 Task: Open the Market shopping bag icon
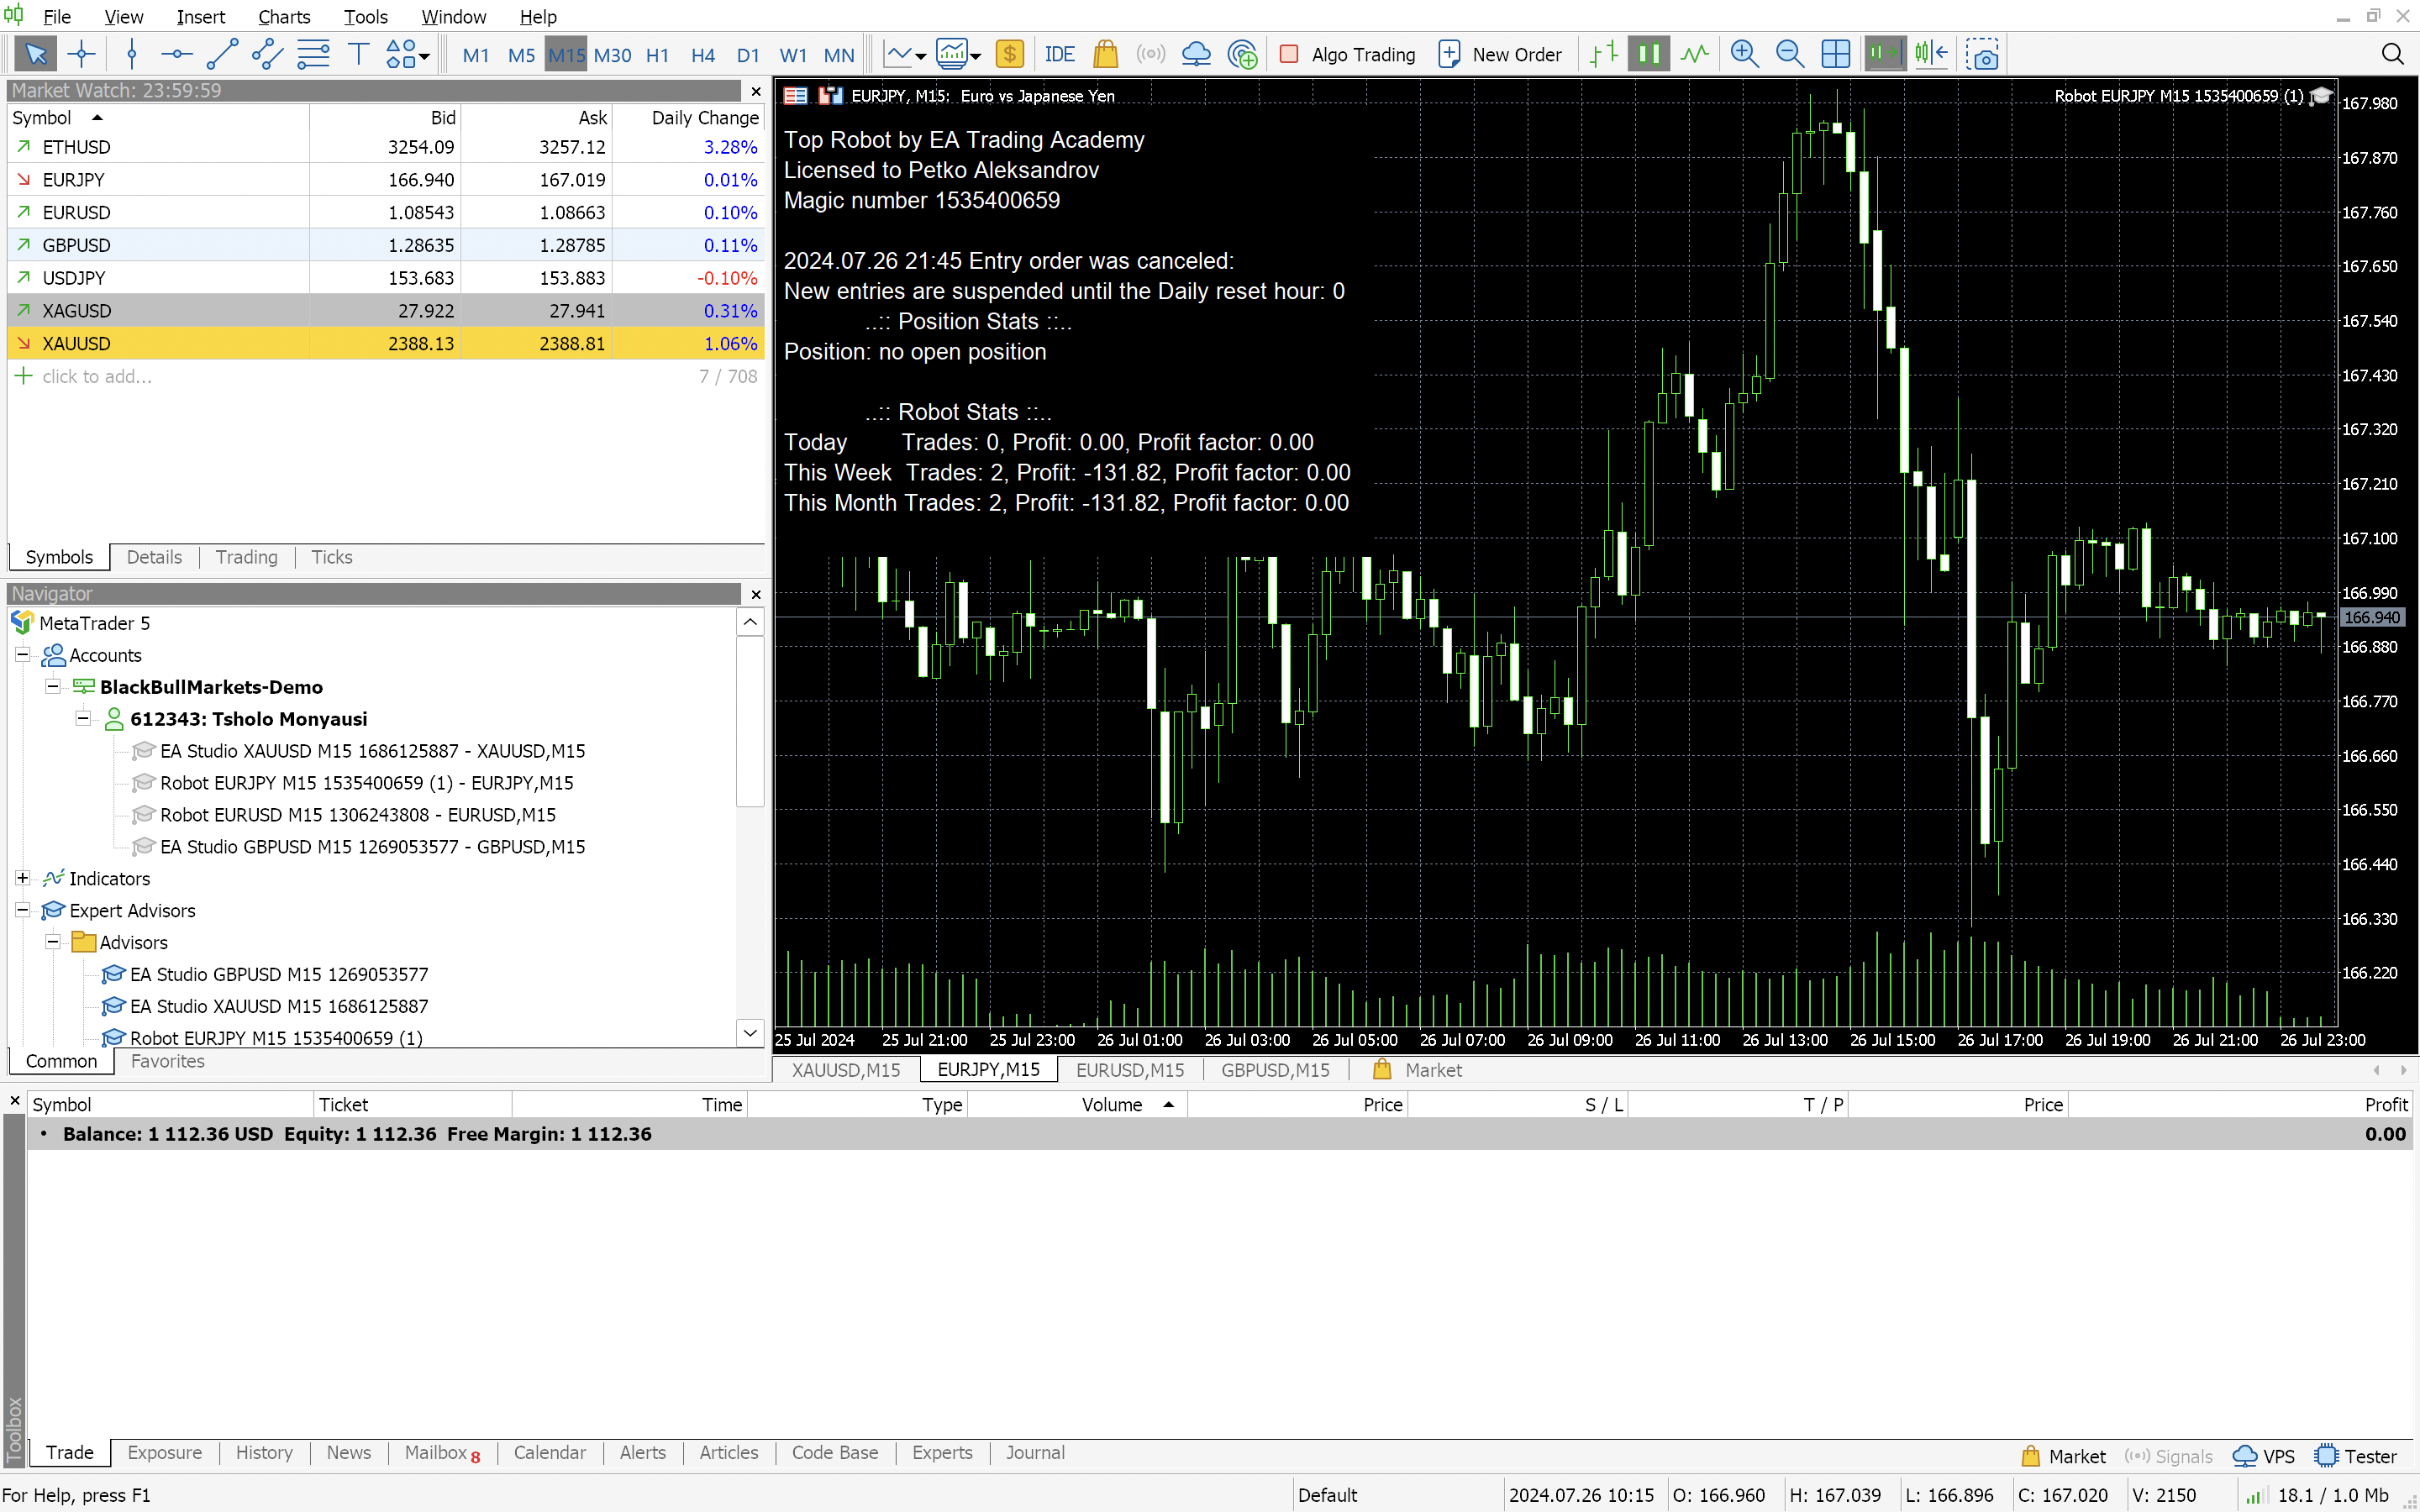tap(1105, 54)
